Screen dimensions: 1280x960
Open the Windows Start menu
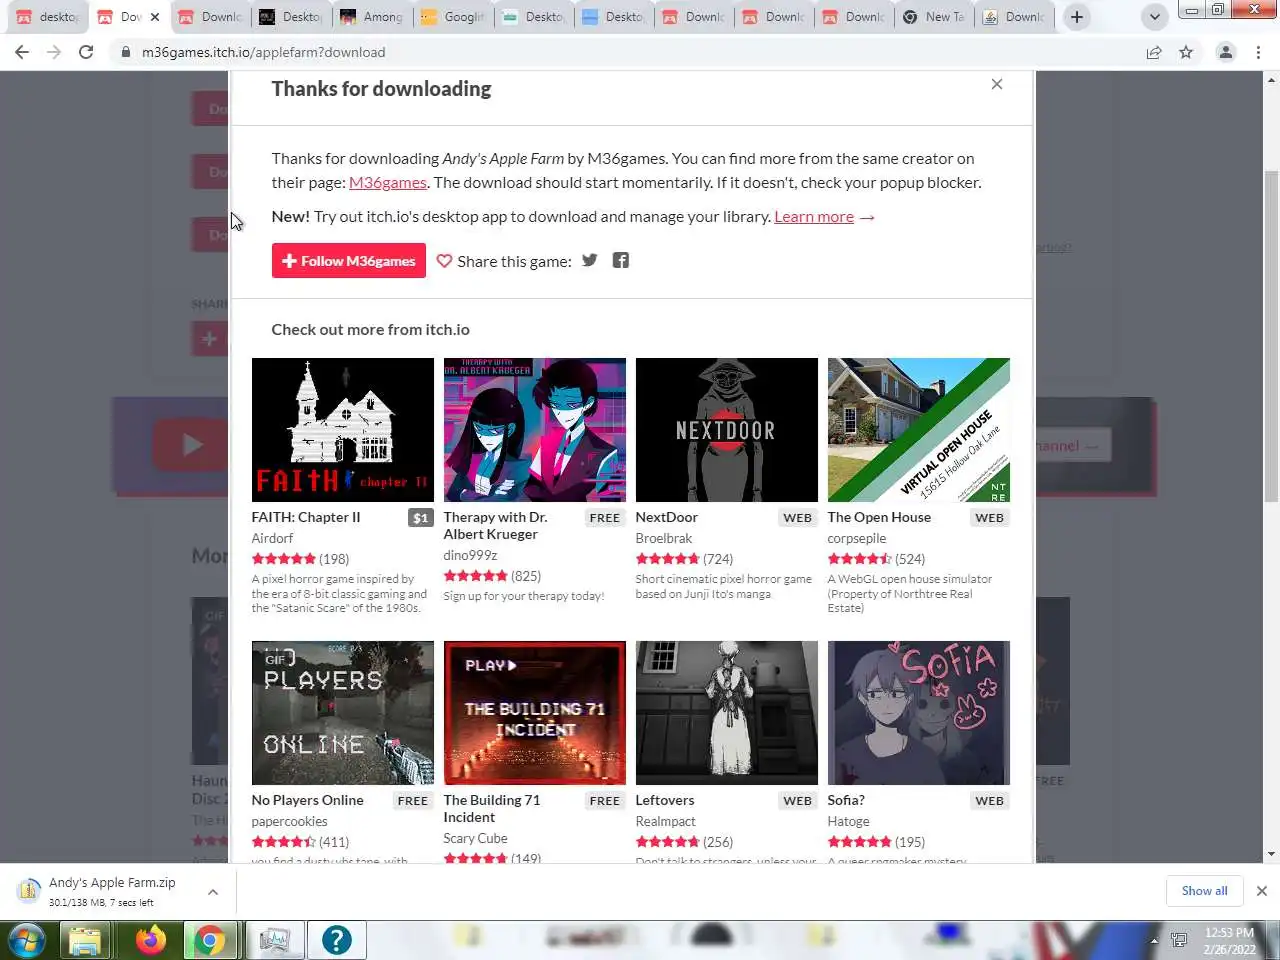[27, 940]
